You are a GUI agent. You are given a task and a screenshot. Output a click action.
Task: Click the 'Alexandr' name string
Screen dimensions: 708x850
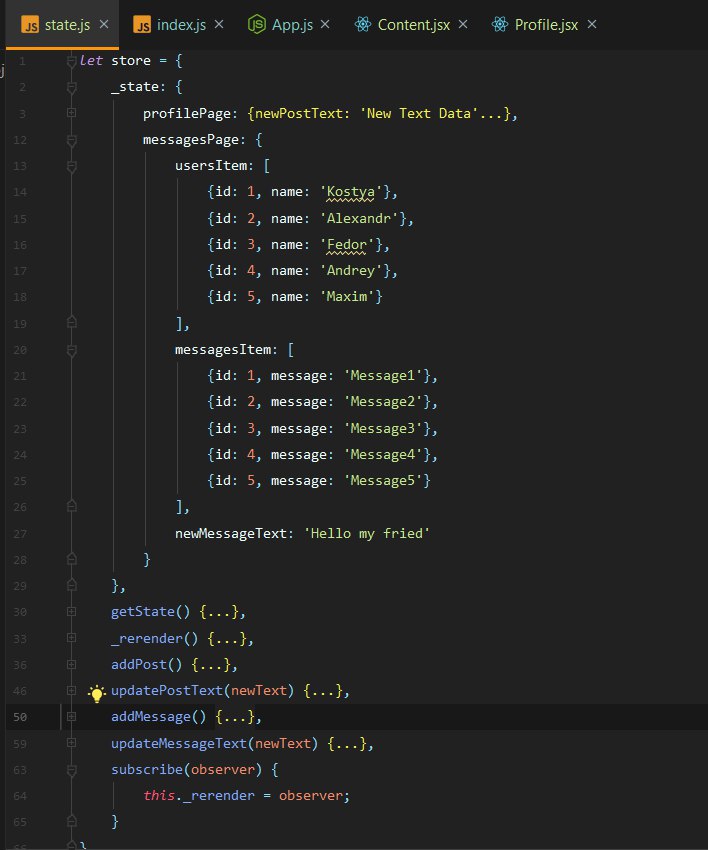[359, 218]
